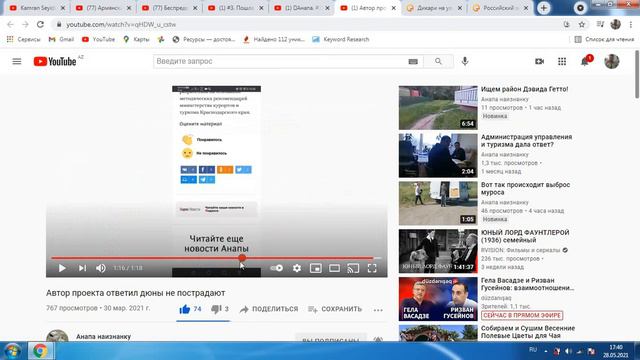Open the more actions three-dot menu
Screen dimensions: 640x360
[378, 310]
